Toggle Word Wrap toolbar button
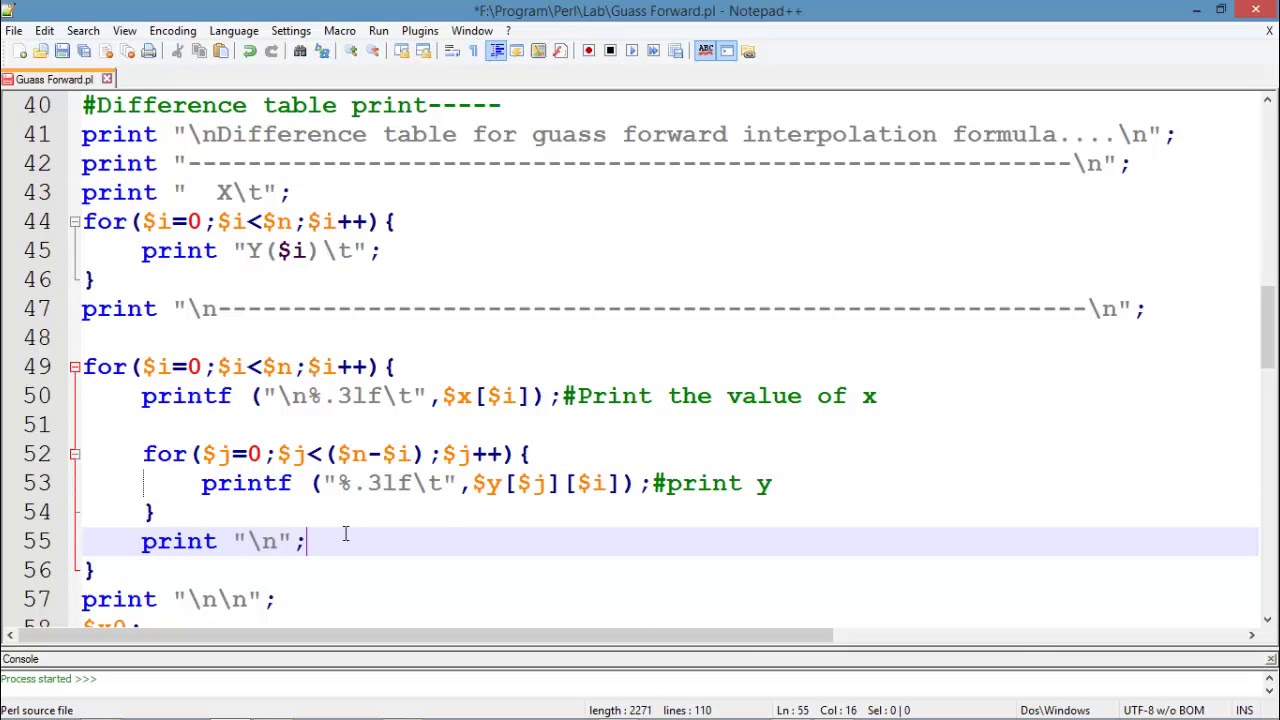Image resolution: width=1280 pixels, height=720 pixels. tap(451, 51)
